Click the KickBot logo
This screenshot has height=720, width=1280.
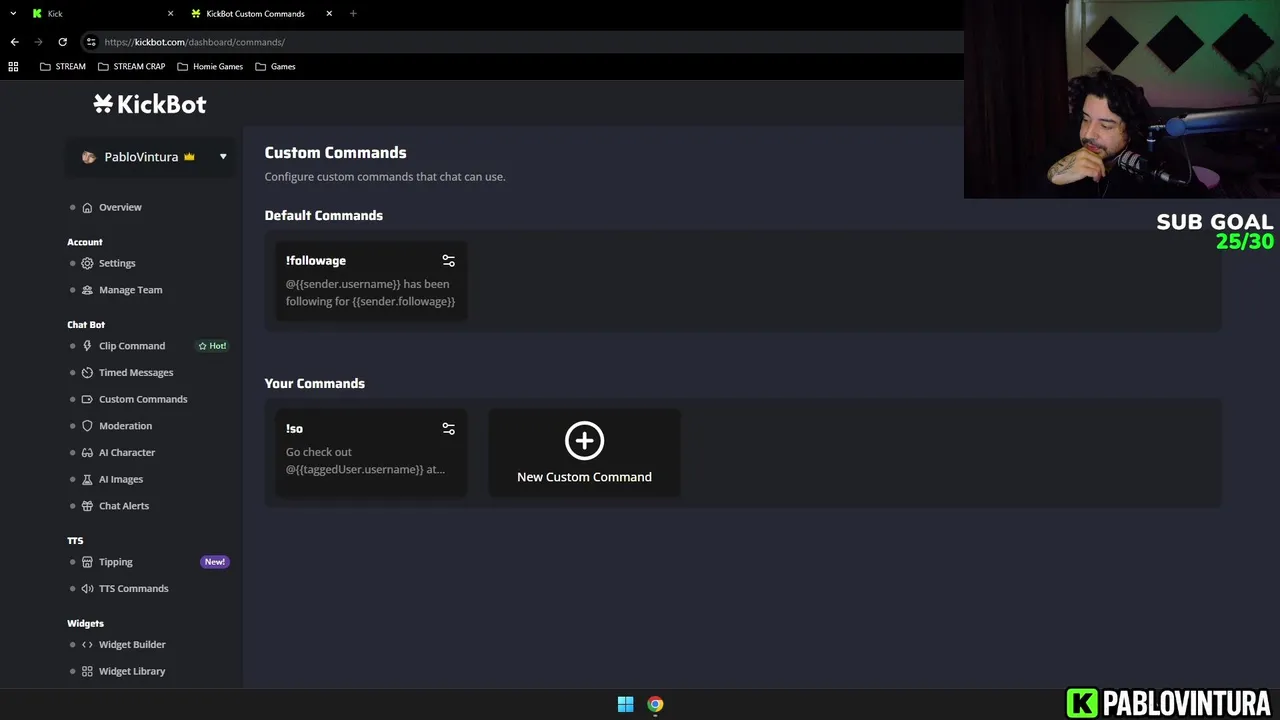[150, 104]
